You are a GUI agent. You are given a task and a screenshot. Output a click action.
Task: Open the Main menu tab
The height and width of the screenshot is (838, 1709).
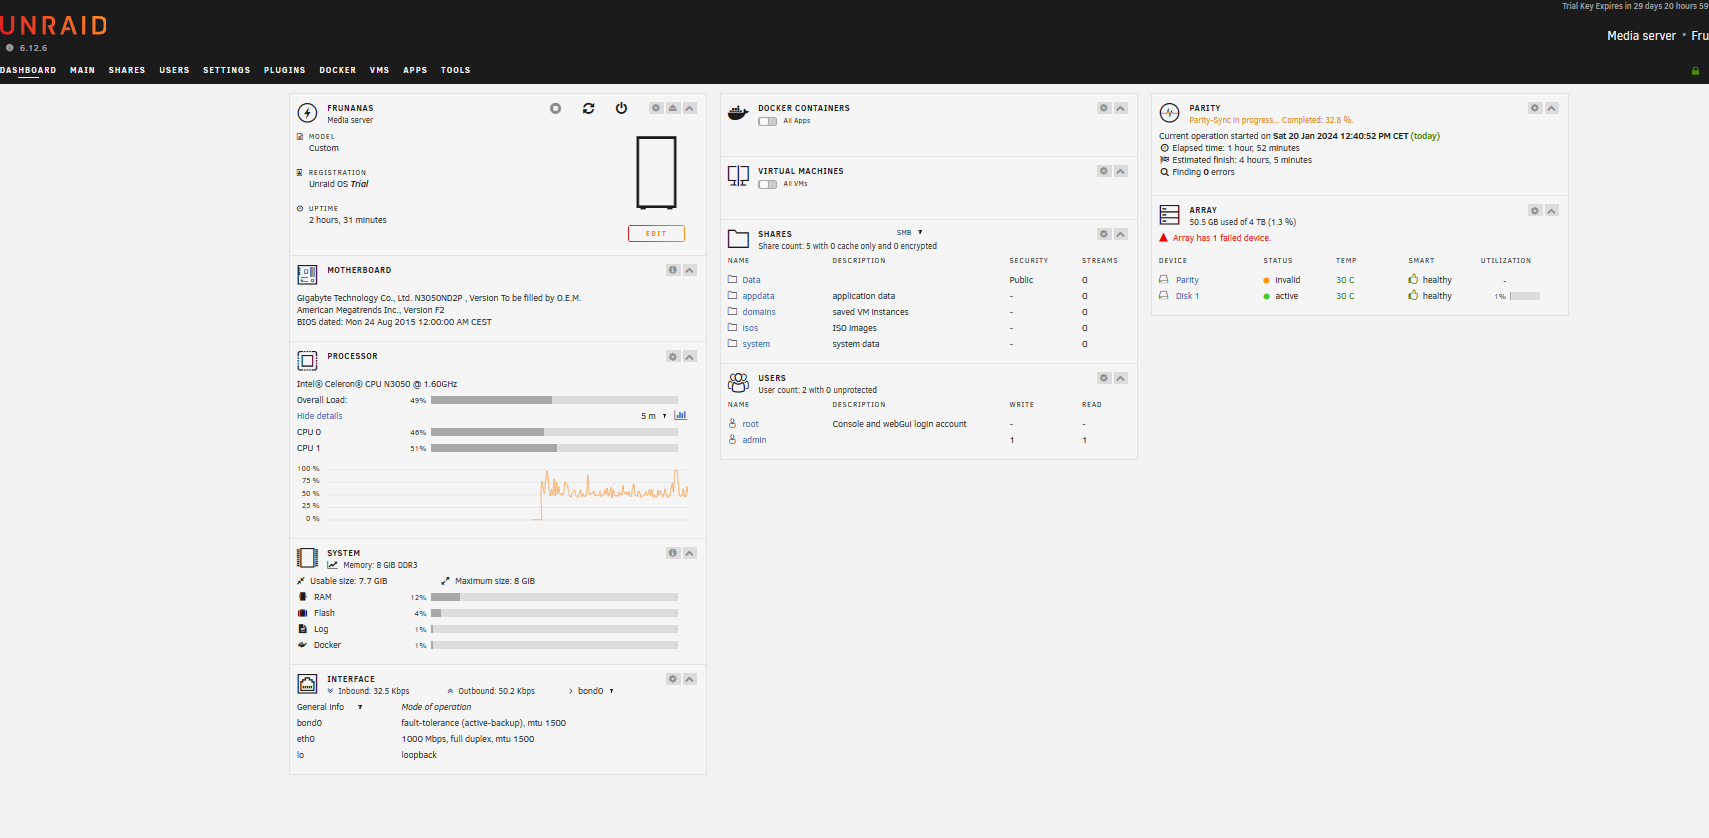coord(82,70)
